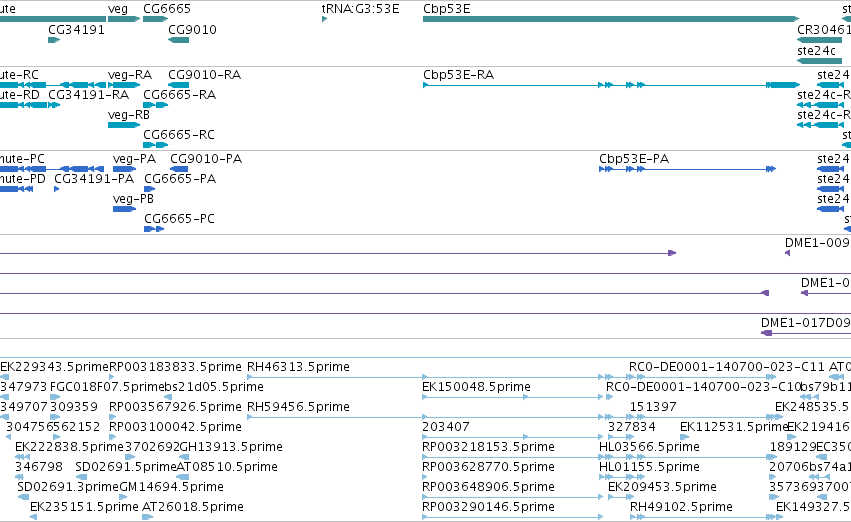Viewport: 851px width, 522px height.
Task: Click the DME1-017D09 clone label
Action: click(x=806, y=322)
